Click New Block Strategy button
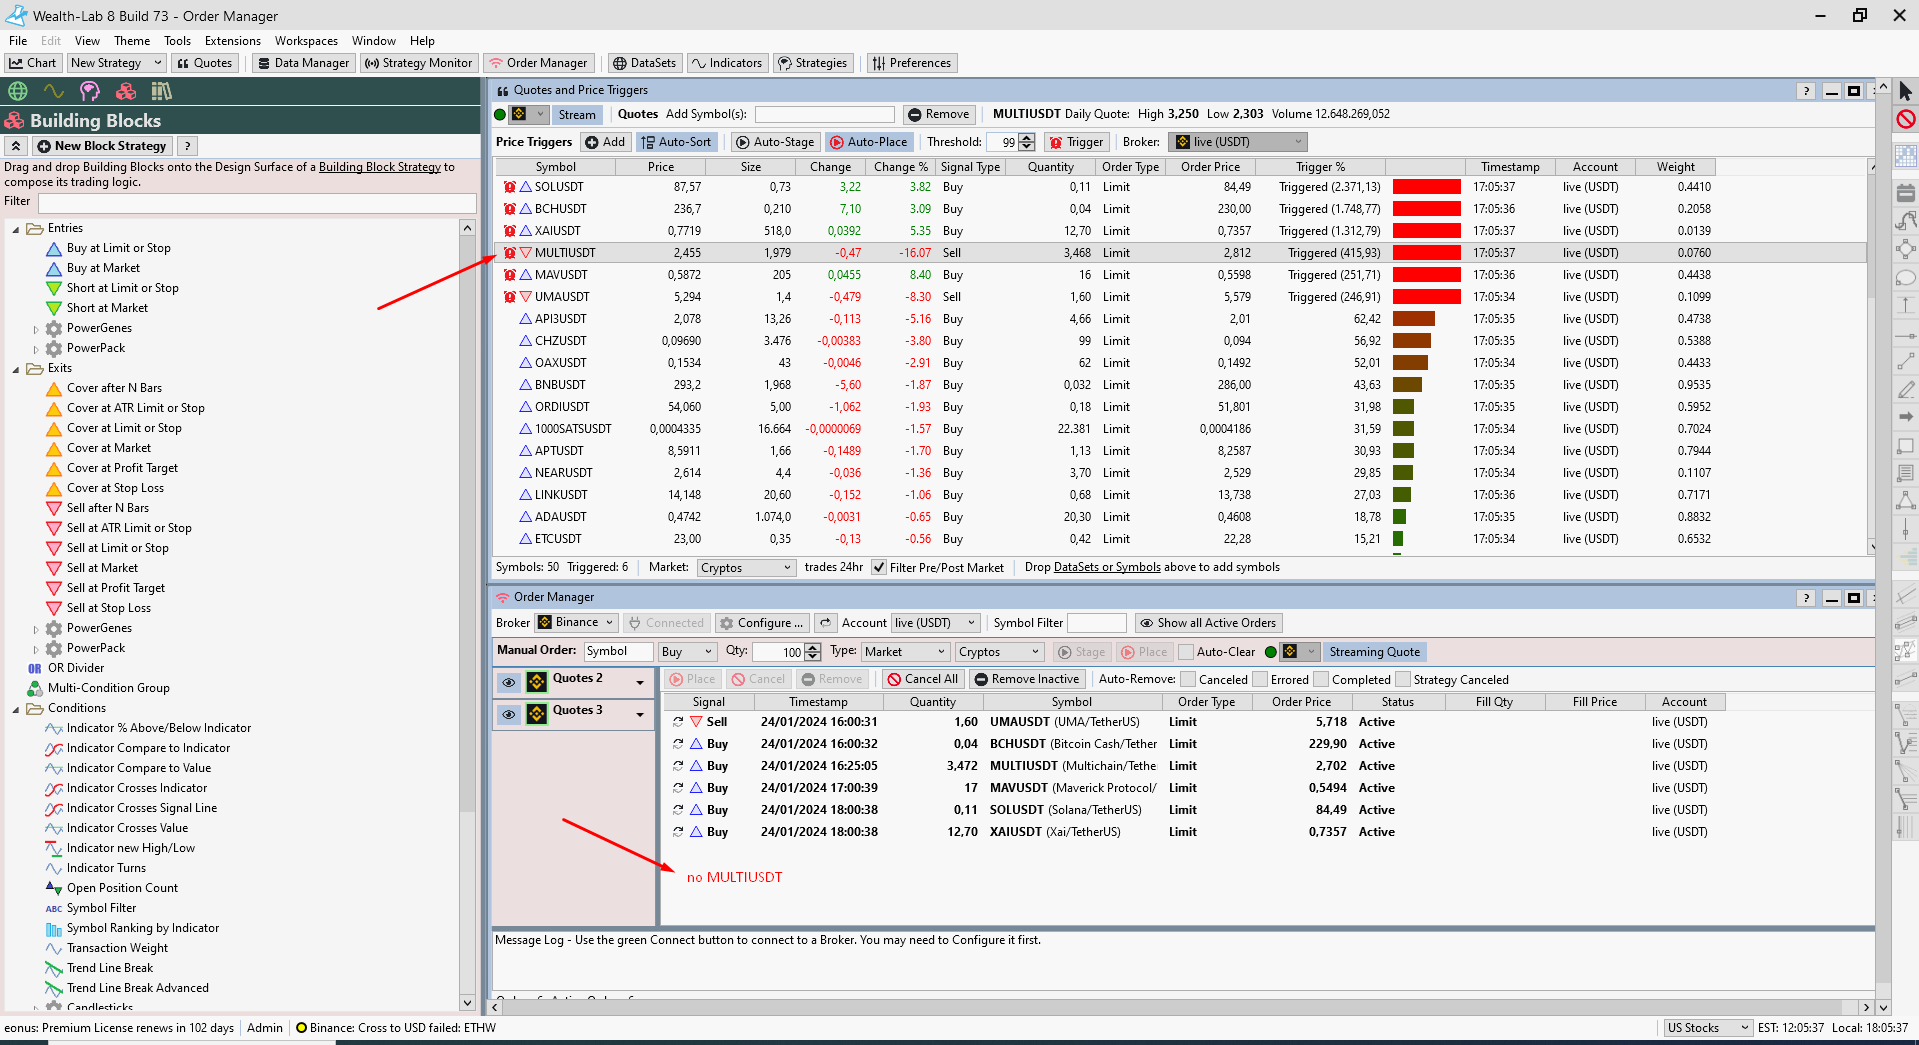The height and width of the screenshot is (1045, 1919). (x=102, y=146)
